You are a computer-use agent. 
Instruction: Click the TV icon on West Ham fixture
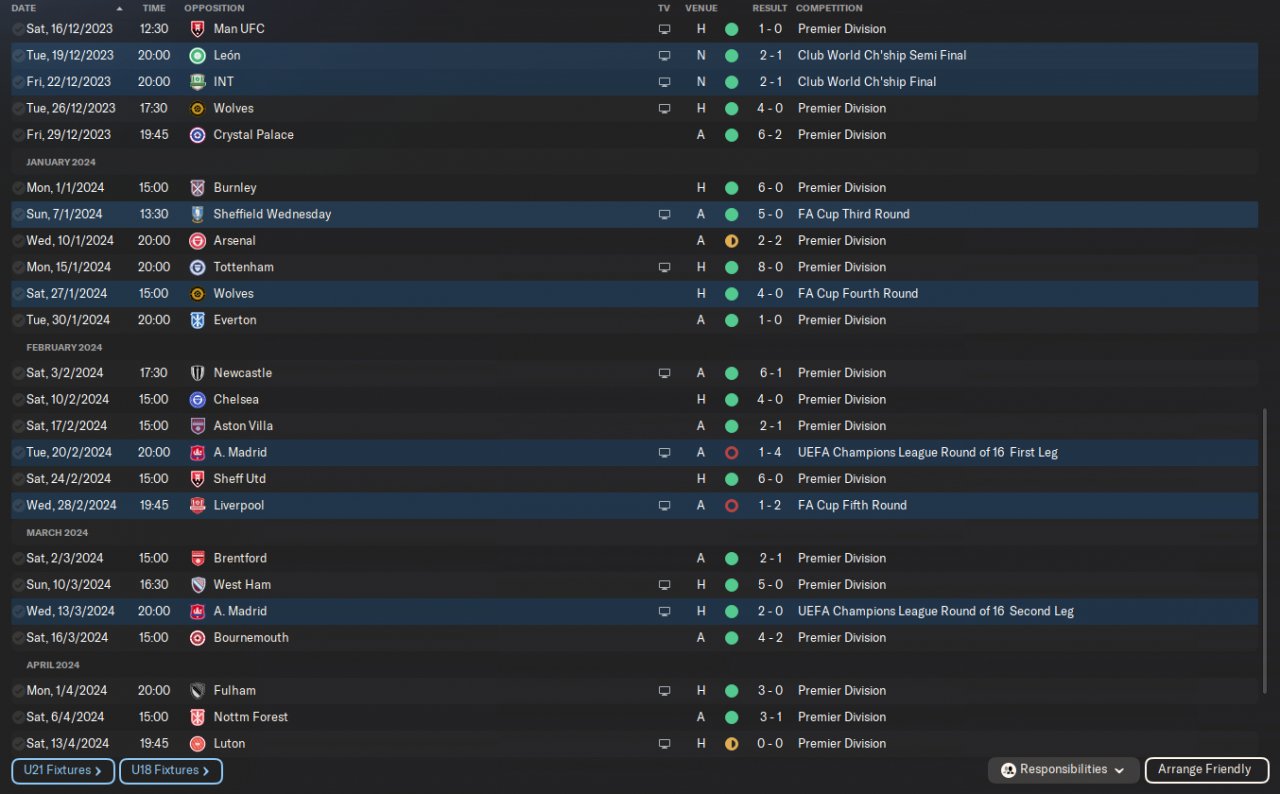(664, 585)
